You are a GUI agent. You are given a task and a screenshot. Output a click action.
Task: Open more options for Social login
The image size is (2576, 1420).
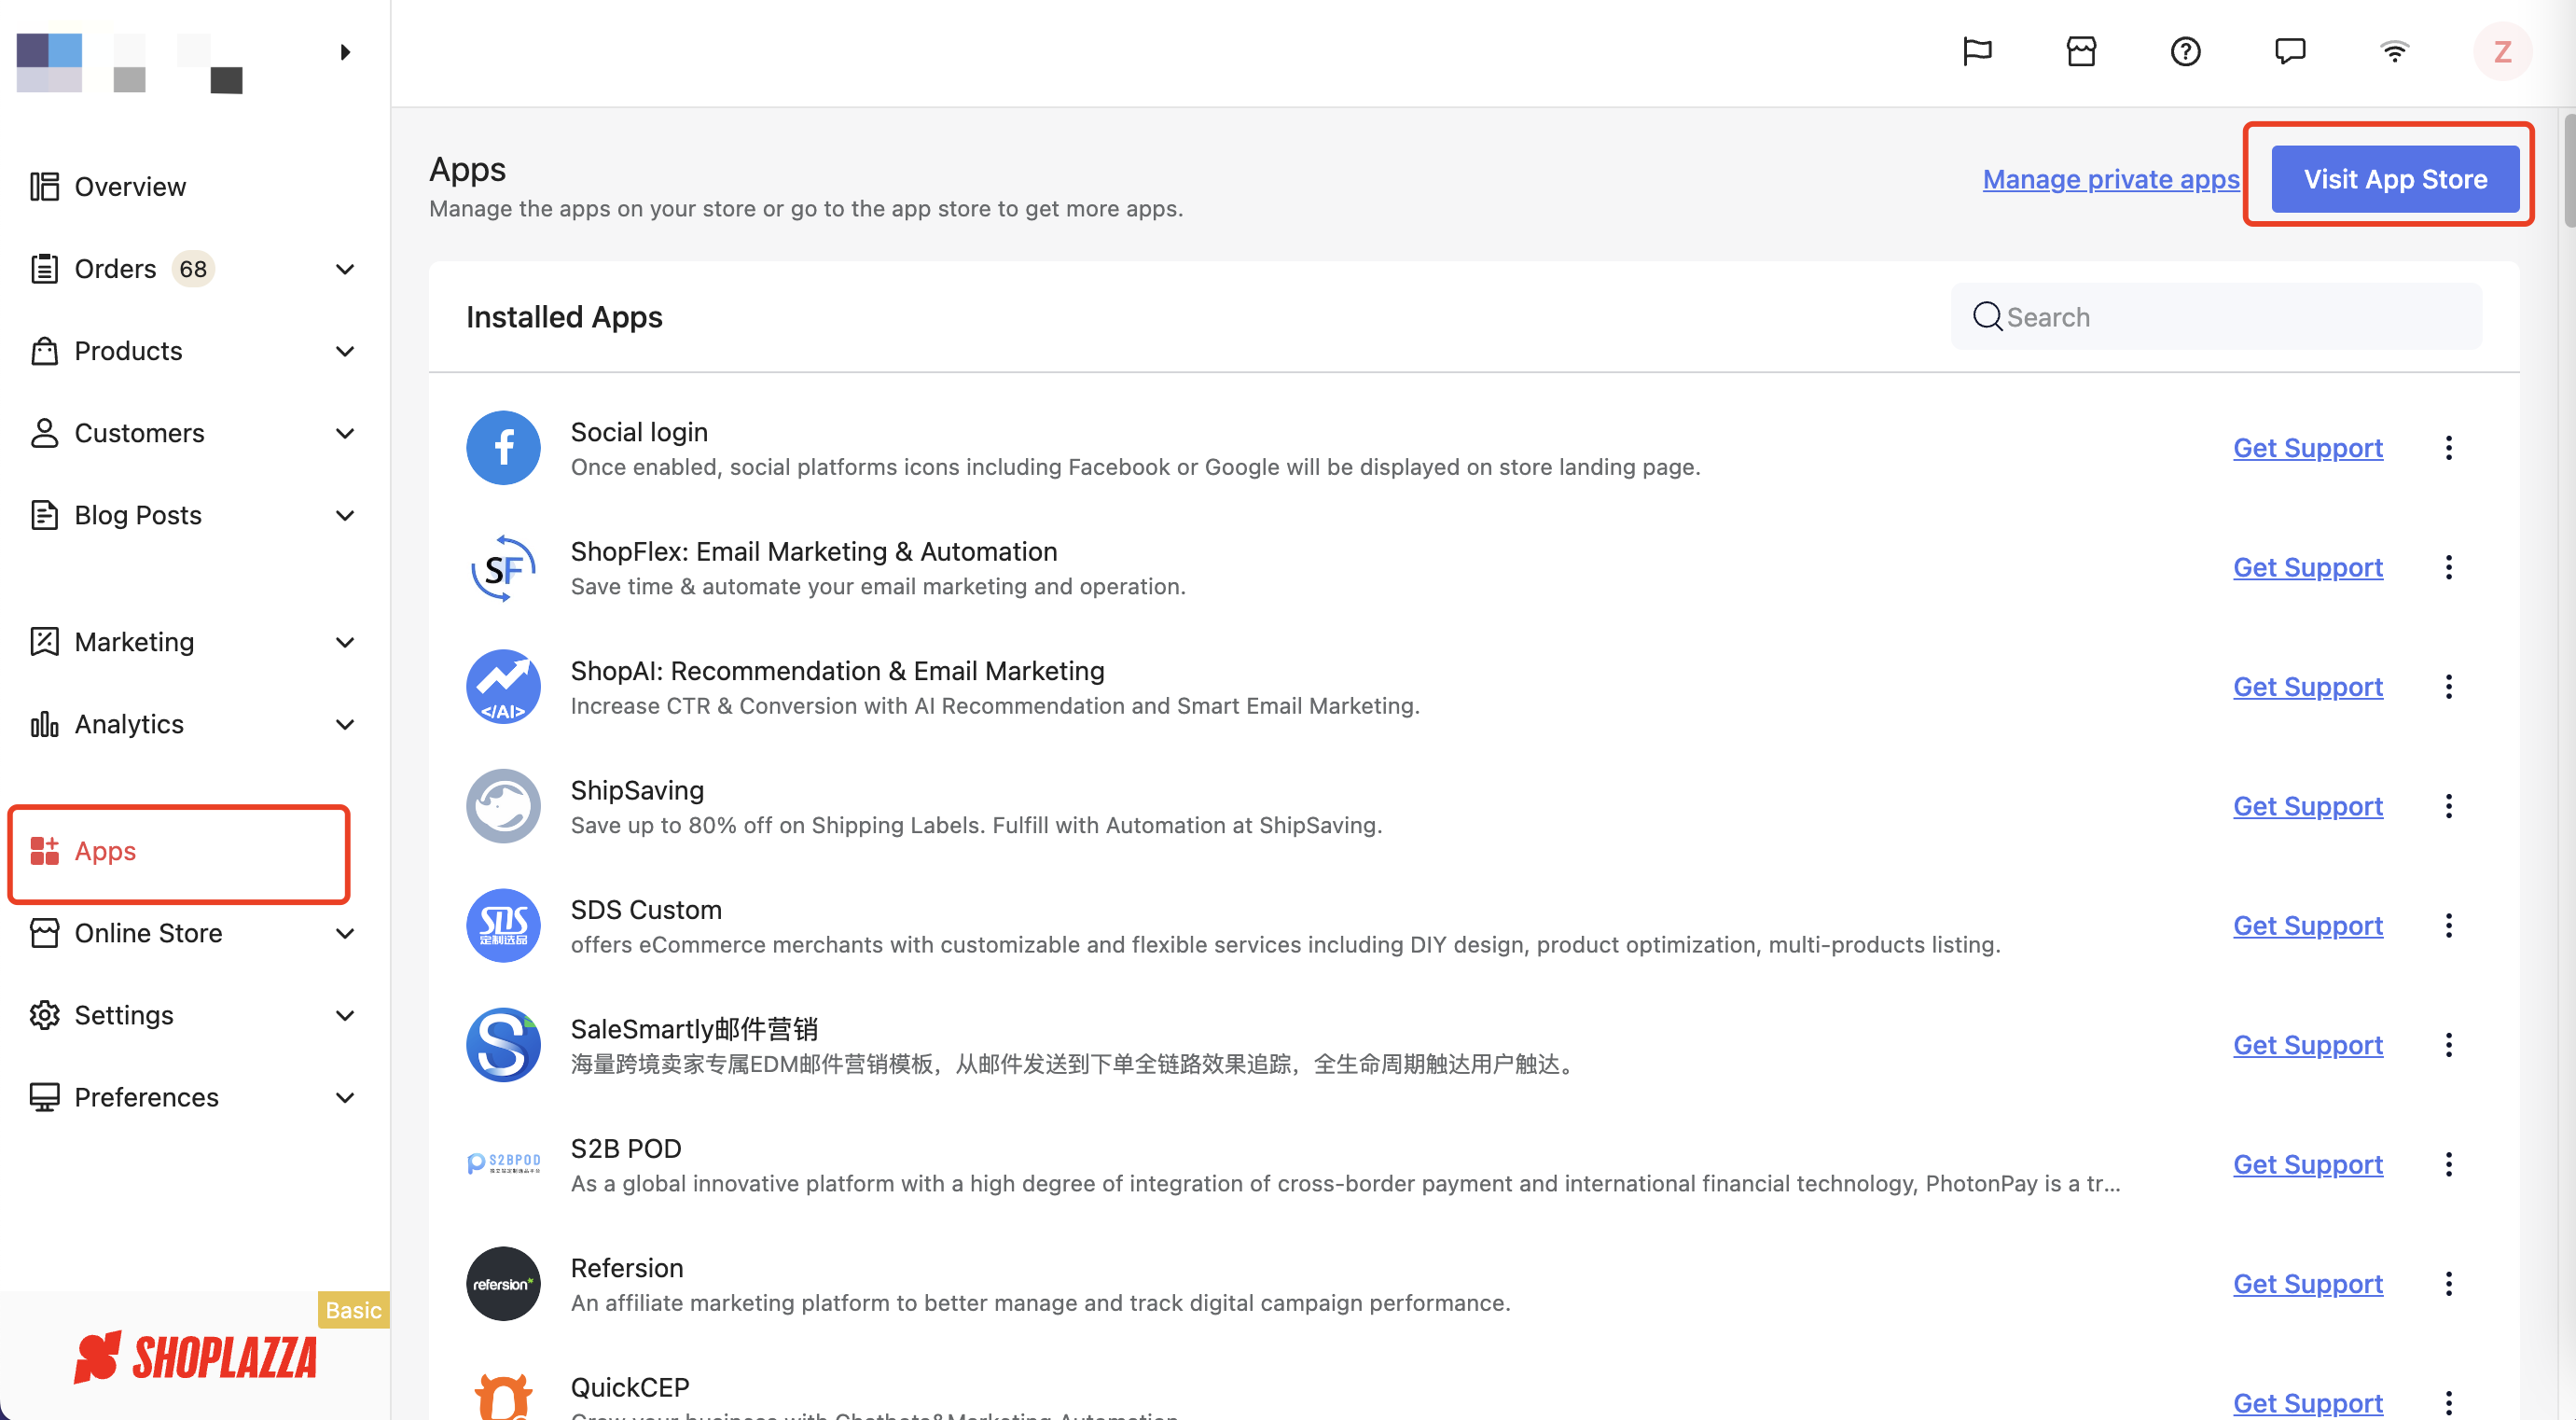tap(2448, 448)
